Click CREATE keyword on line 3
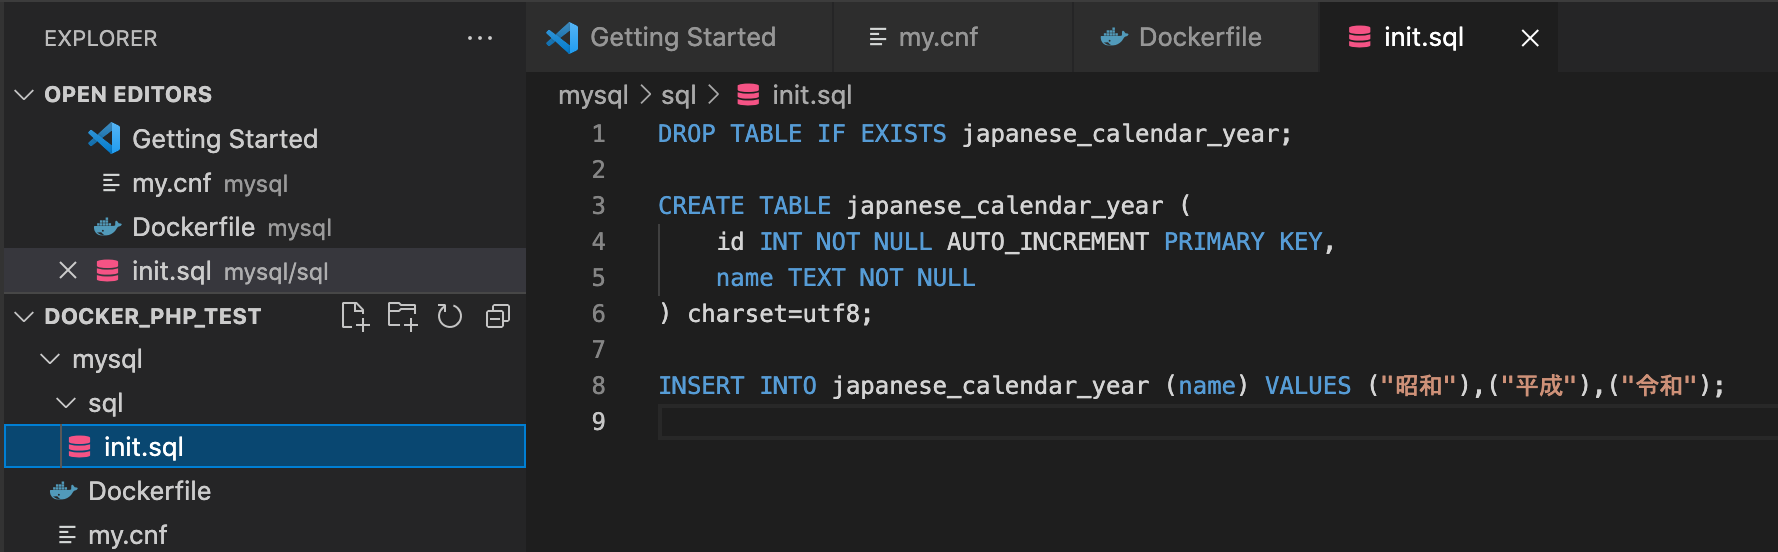Viewport: 1778px width, 552px height. (701, 206)
